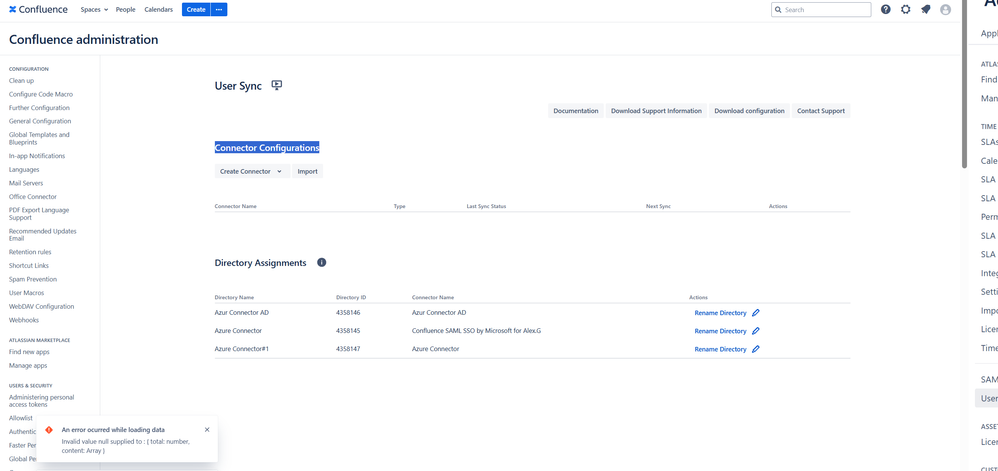
Task: Open User Macros in the sidebar
Action: click(27, 293)
